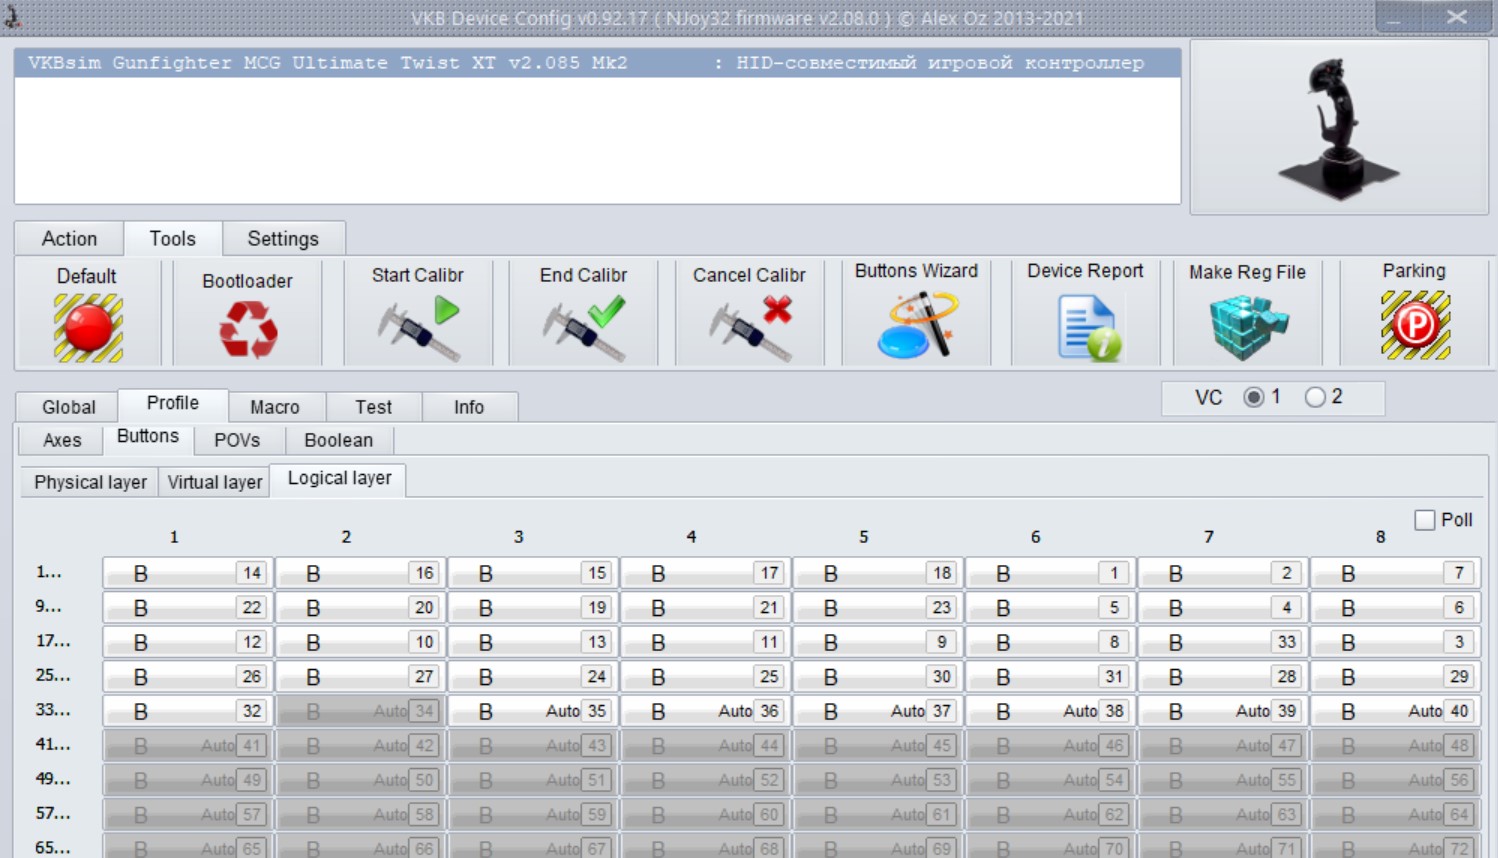Select the VKBsim Gunfighter device entry

click(597, 63)
